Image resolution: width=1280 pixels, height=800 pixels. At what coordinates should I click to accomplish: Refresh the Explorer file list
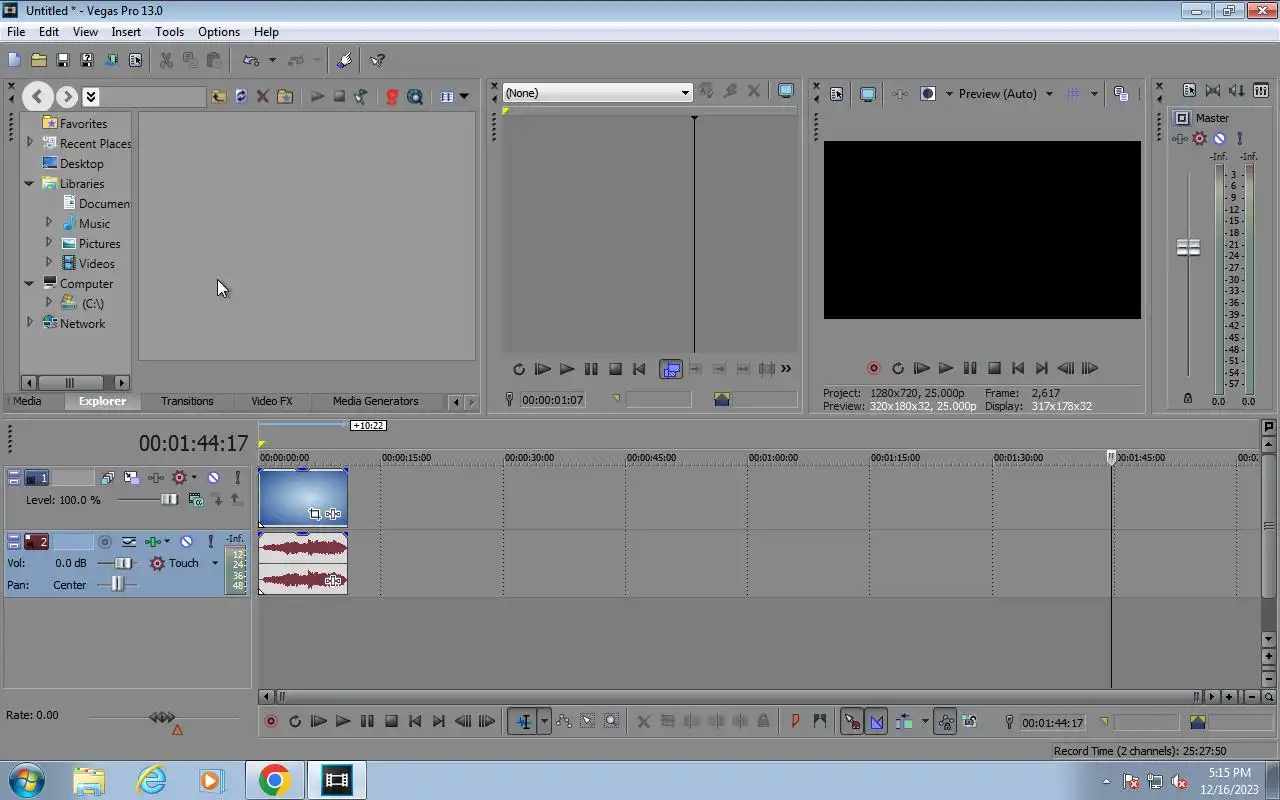click(241, 96)
